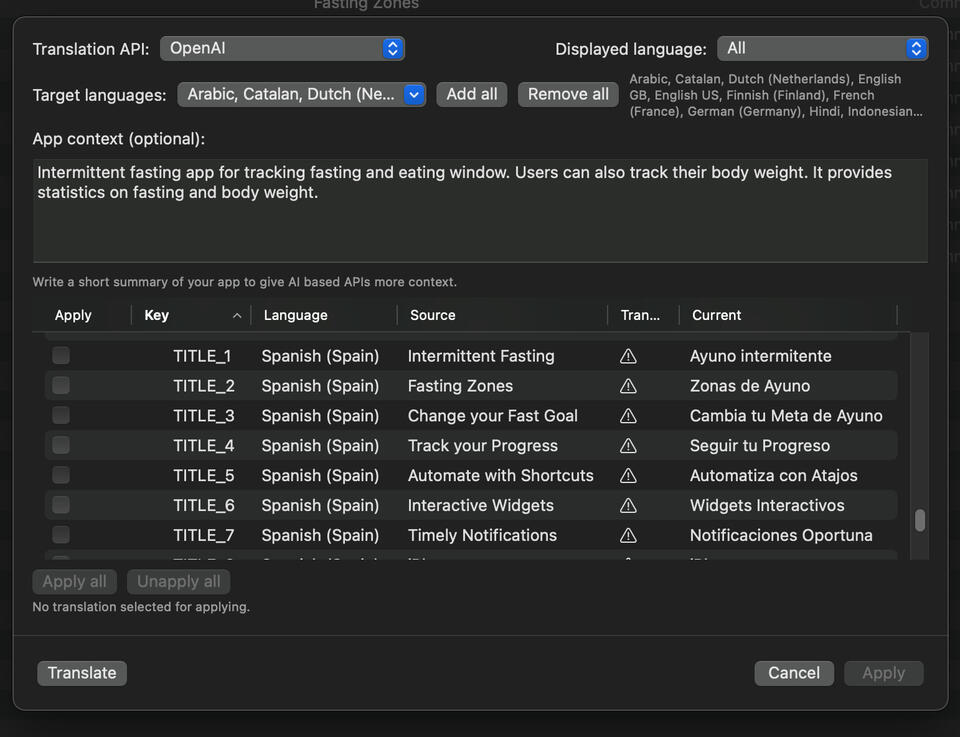
Task: Click the warning icon on the TITLE_3 row
Action: [x=628, y=416]
